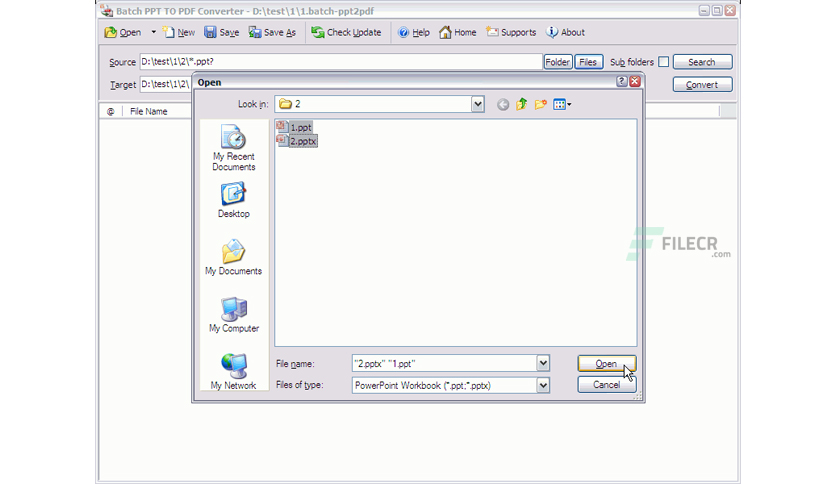Click the Save toolbar button
836x484 pixels.
222,33
